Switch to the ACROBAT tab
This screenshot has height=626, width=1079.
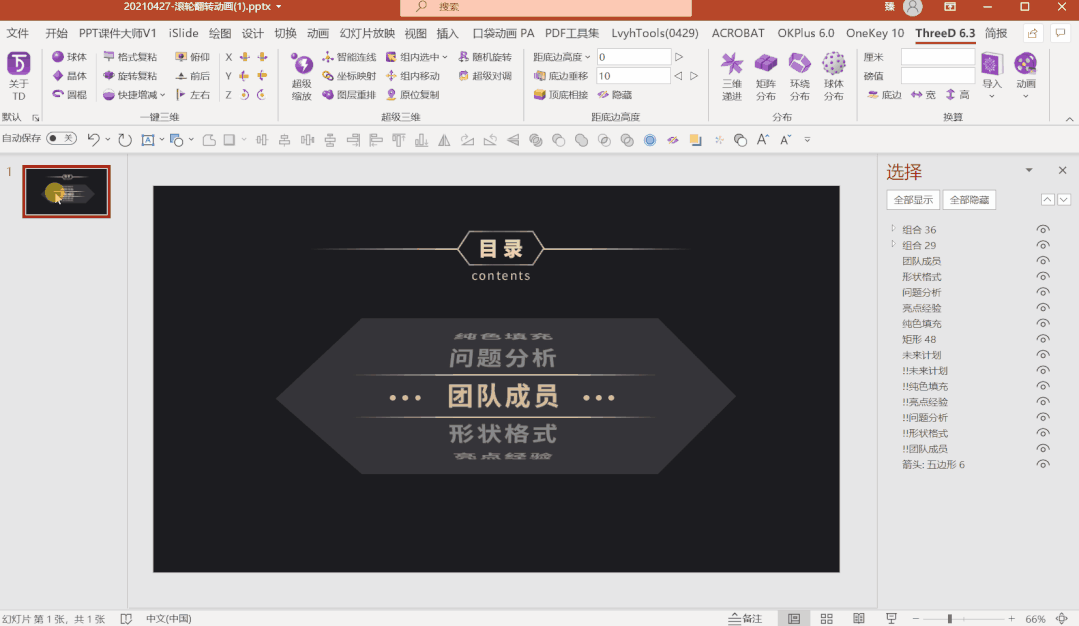(738, 33)
